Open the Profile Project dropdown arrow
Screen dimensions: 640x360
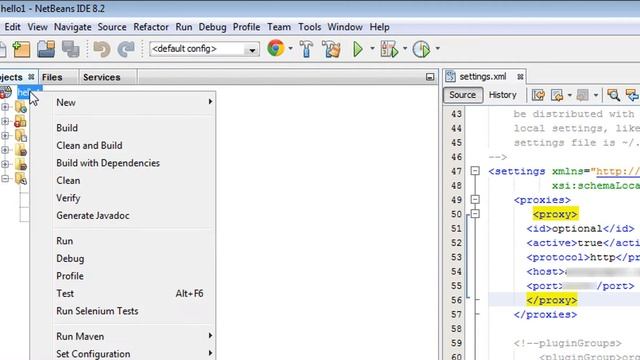click(x=438, y=49)
